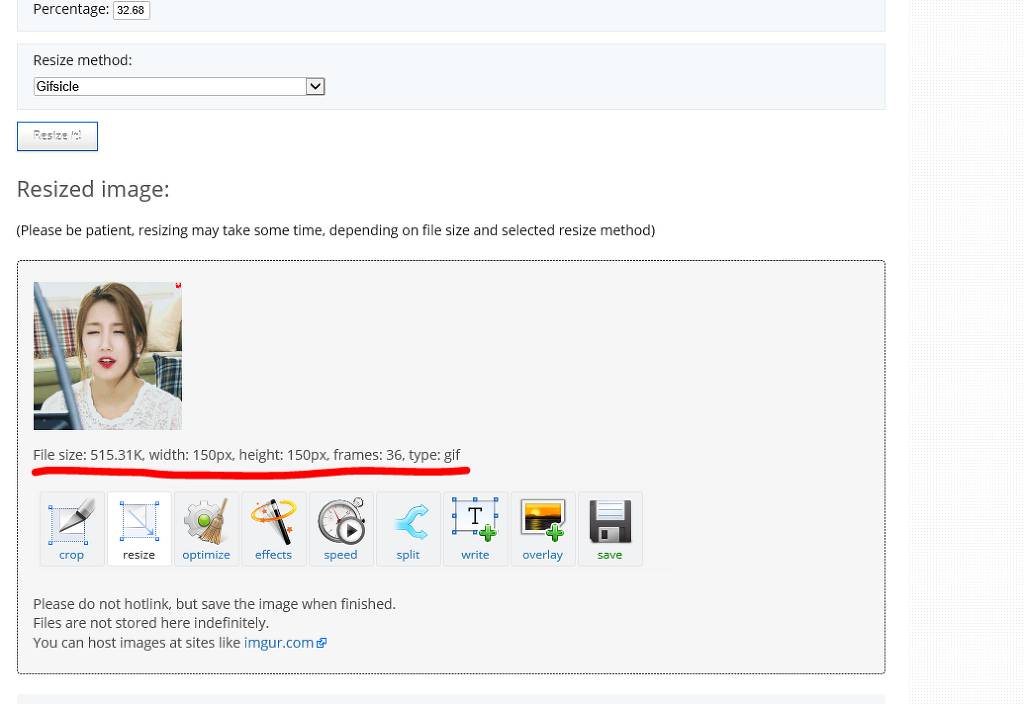Viewport: 1024px width, 704px height.
Task: Click the external link icon beside imgur.com
Action: (321, 643)
